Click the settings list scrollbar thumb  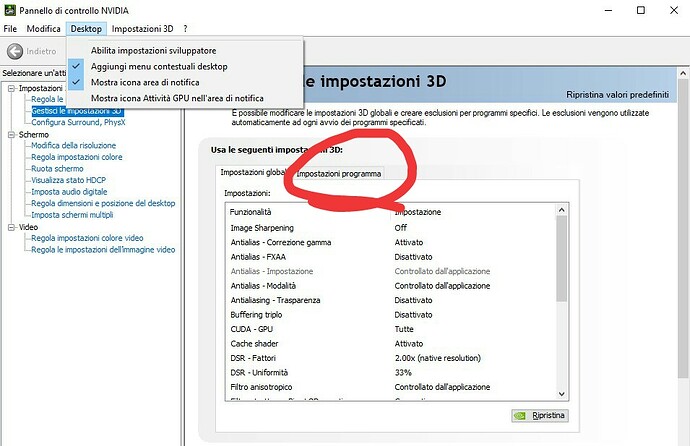562,259
